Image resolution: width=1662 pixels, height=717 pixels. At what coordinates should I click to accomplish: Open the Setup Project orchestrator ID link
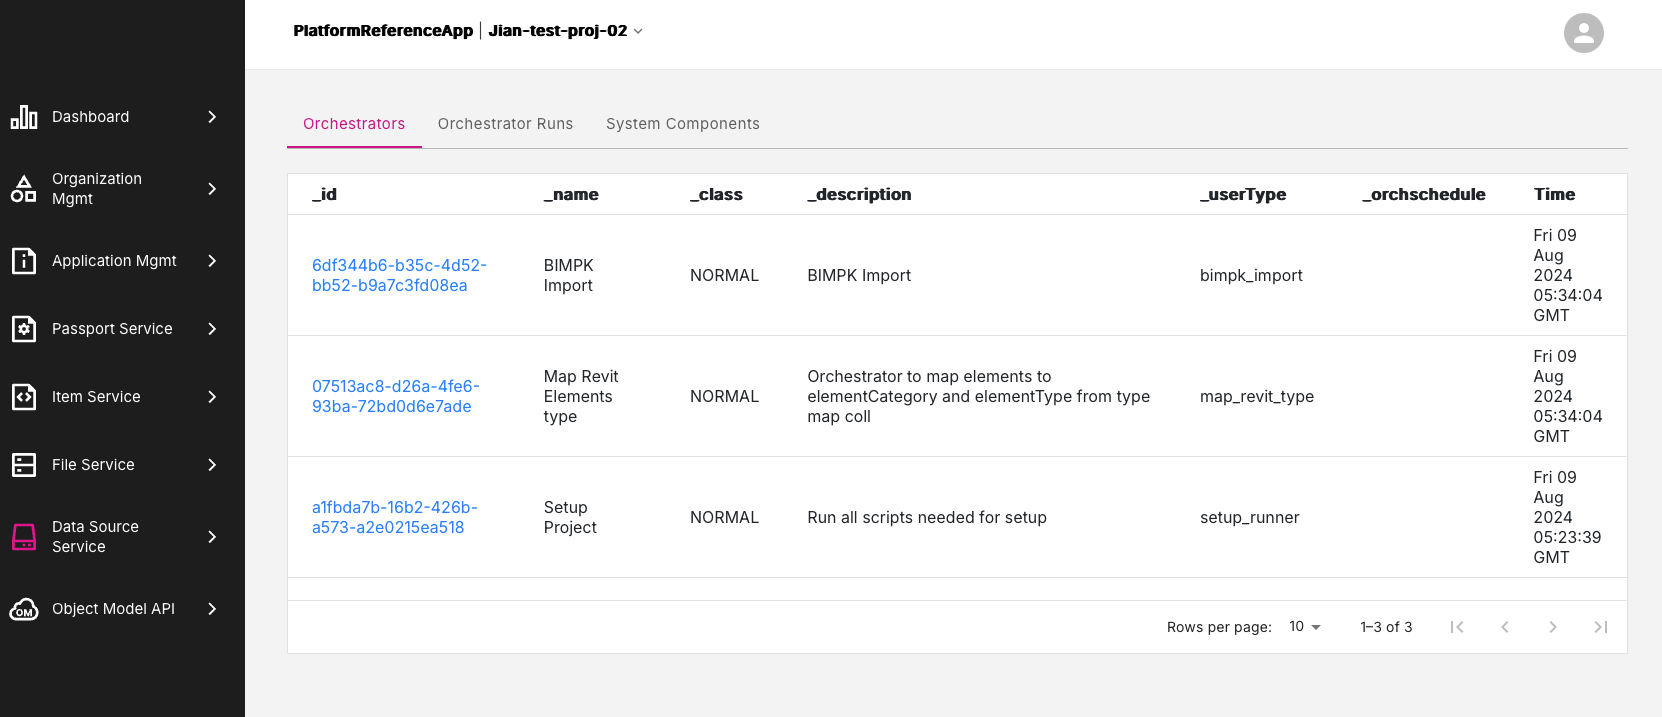pyautogui.click(x=394, y=517)
